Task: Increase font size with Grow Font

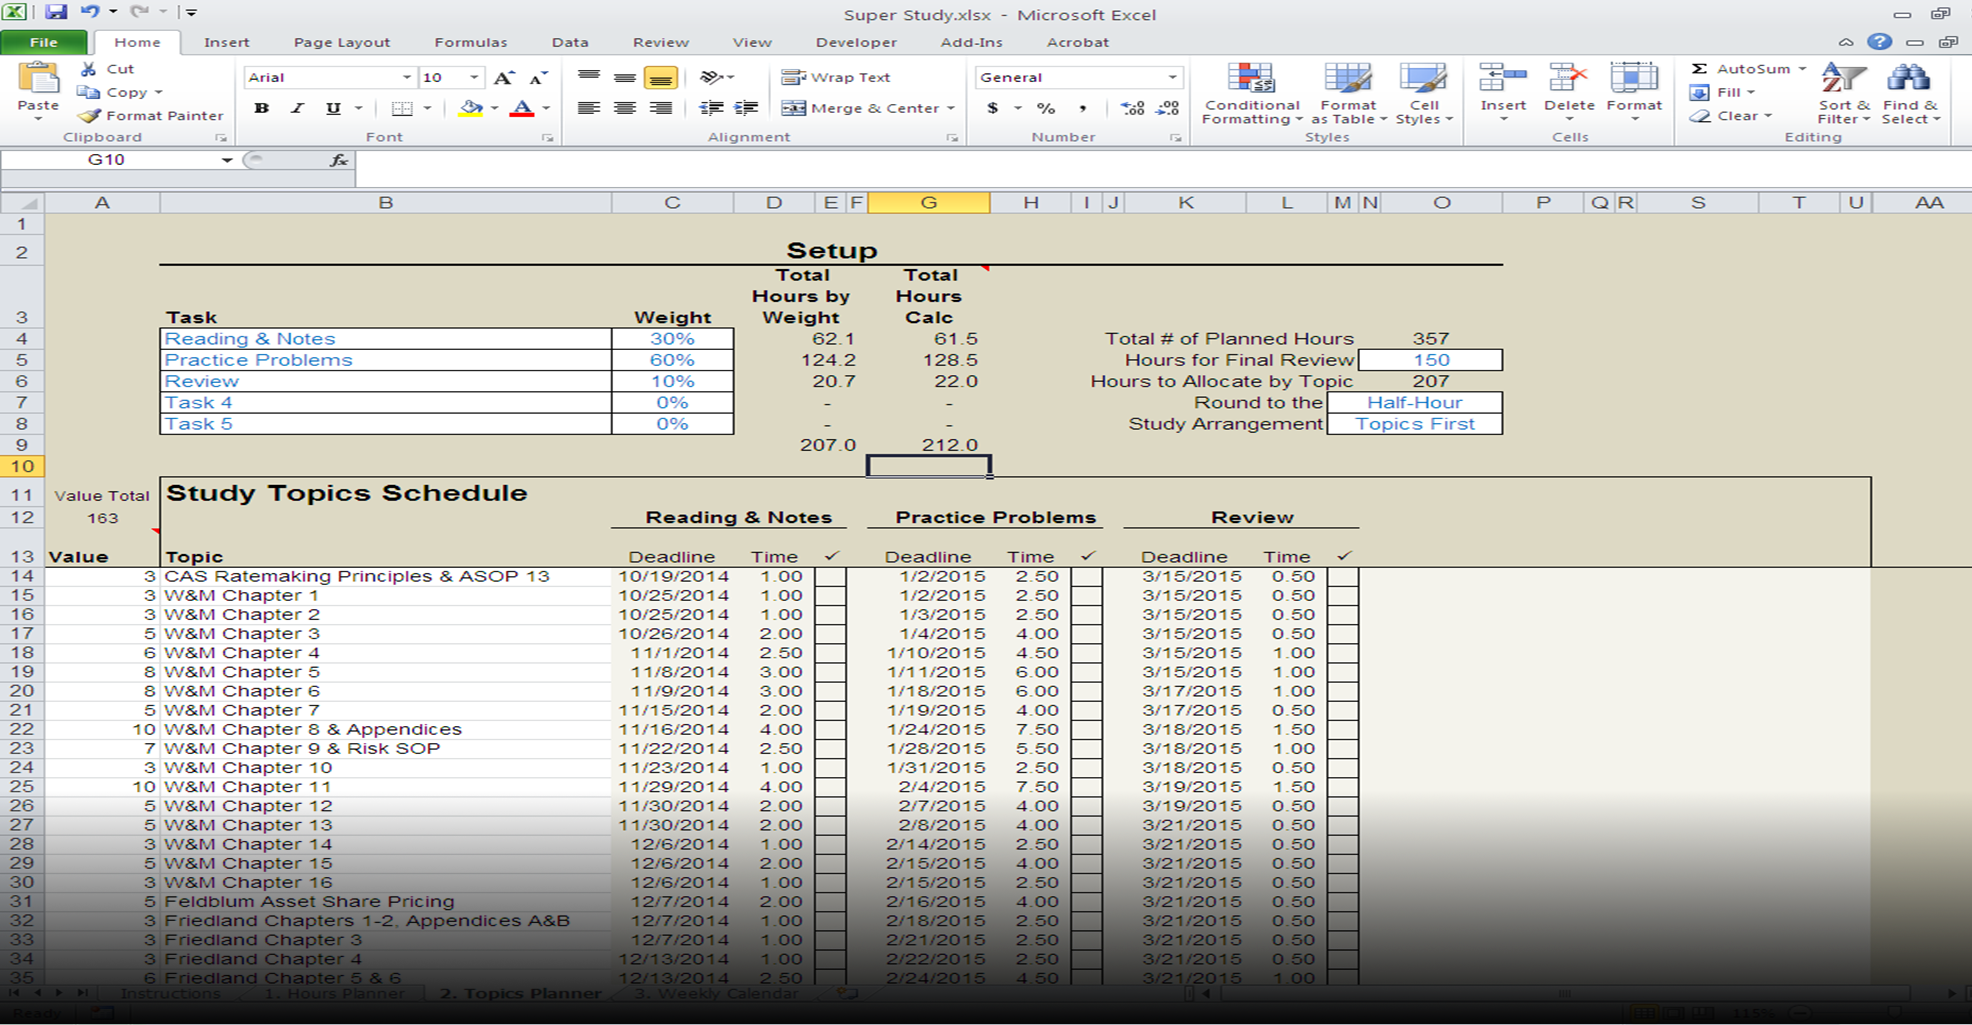Action: 504,78
